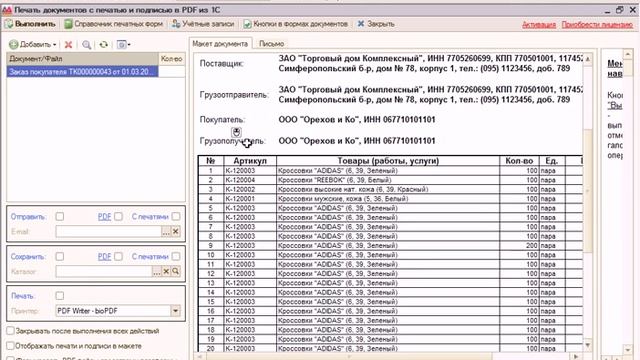
Task: Click the Кол-во column header in file list
Action: tap(171, 59)
